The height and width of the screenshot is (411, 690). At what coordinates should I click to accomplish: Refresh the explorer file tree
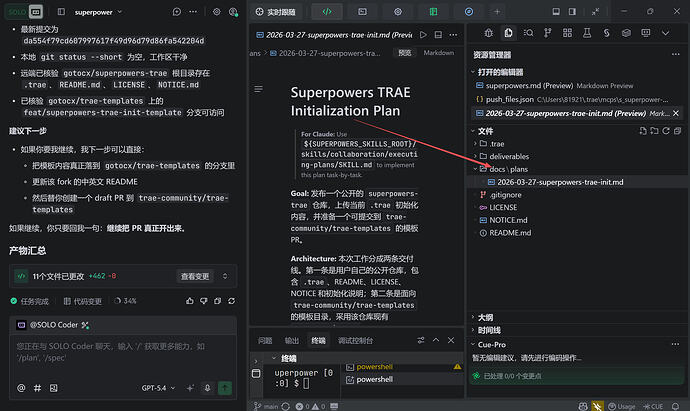pos(666,131)
